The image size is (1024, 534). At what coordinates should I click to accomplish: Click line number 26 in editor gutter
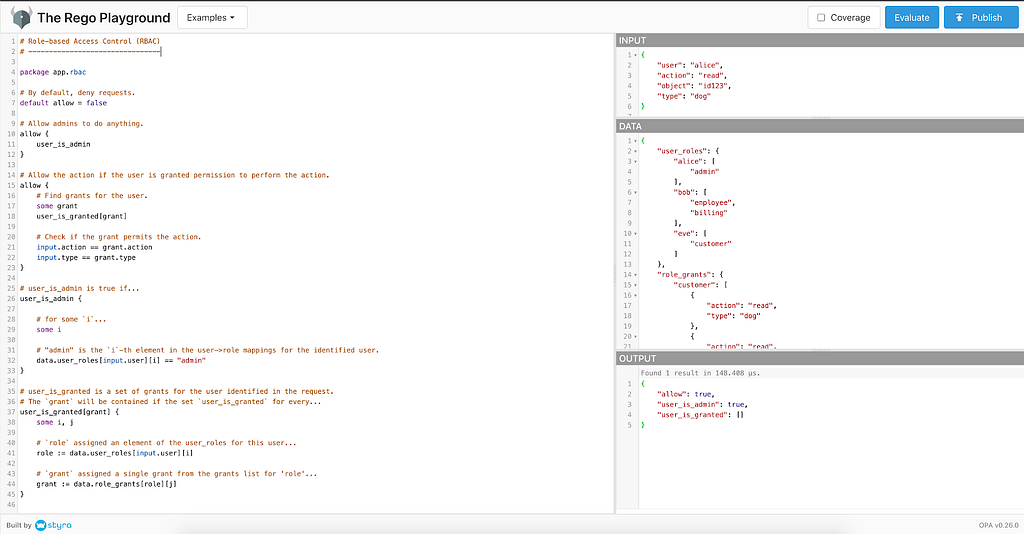click(x=11, y=298)
